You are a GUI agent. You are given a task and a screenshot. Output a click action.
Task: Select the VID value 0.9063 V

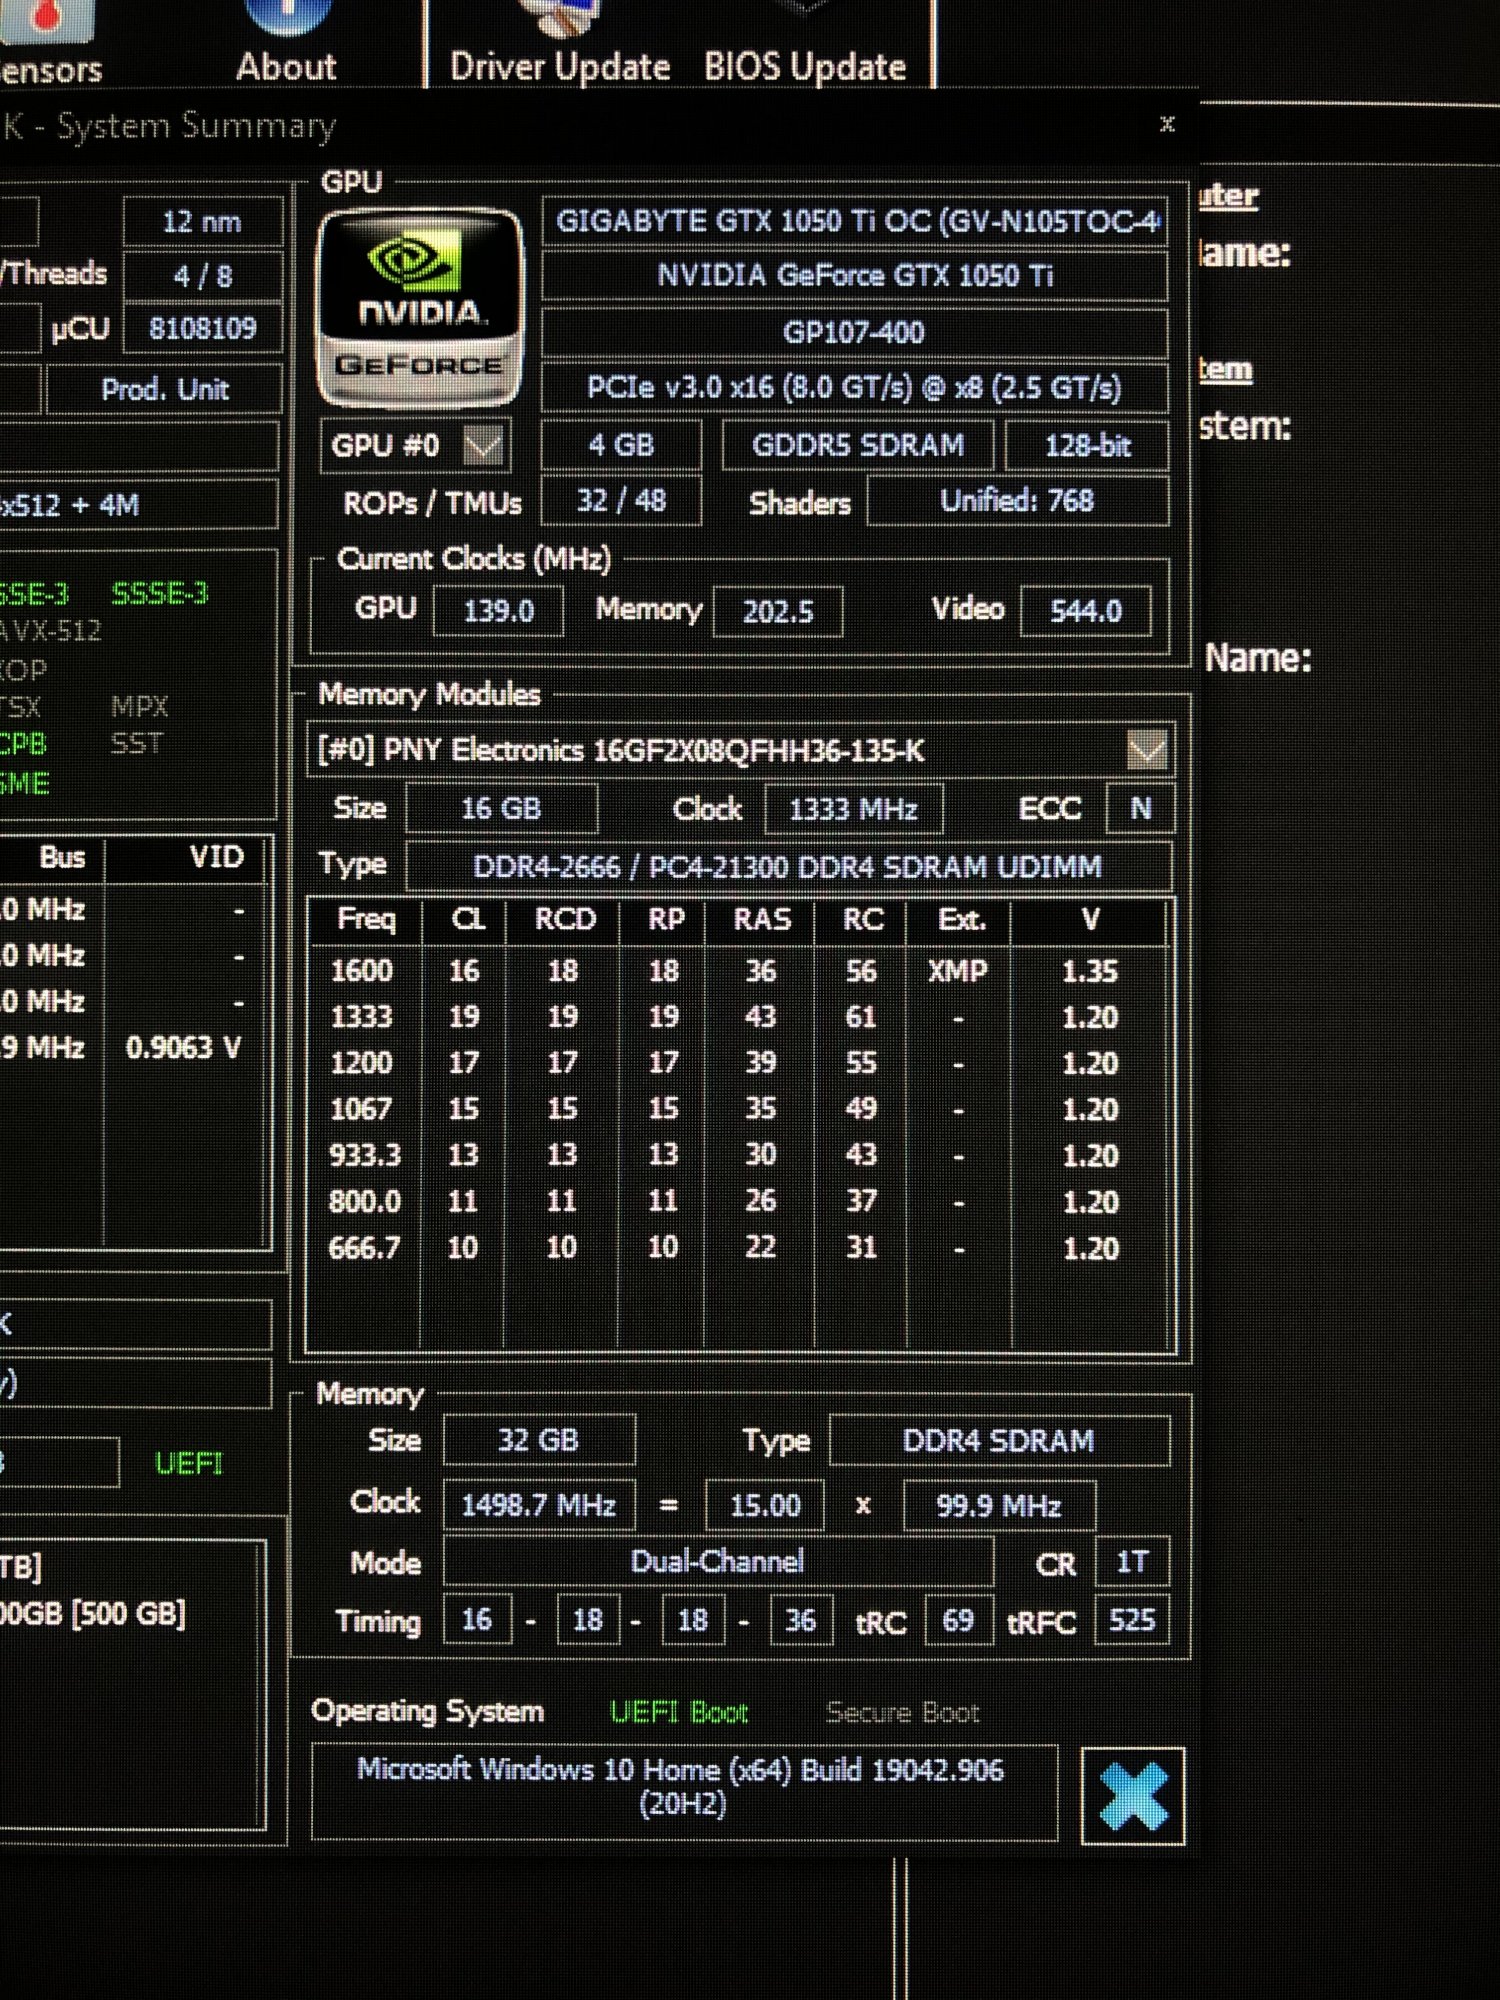point(183,1047)
